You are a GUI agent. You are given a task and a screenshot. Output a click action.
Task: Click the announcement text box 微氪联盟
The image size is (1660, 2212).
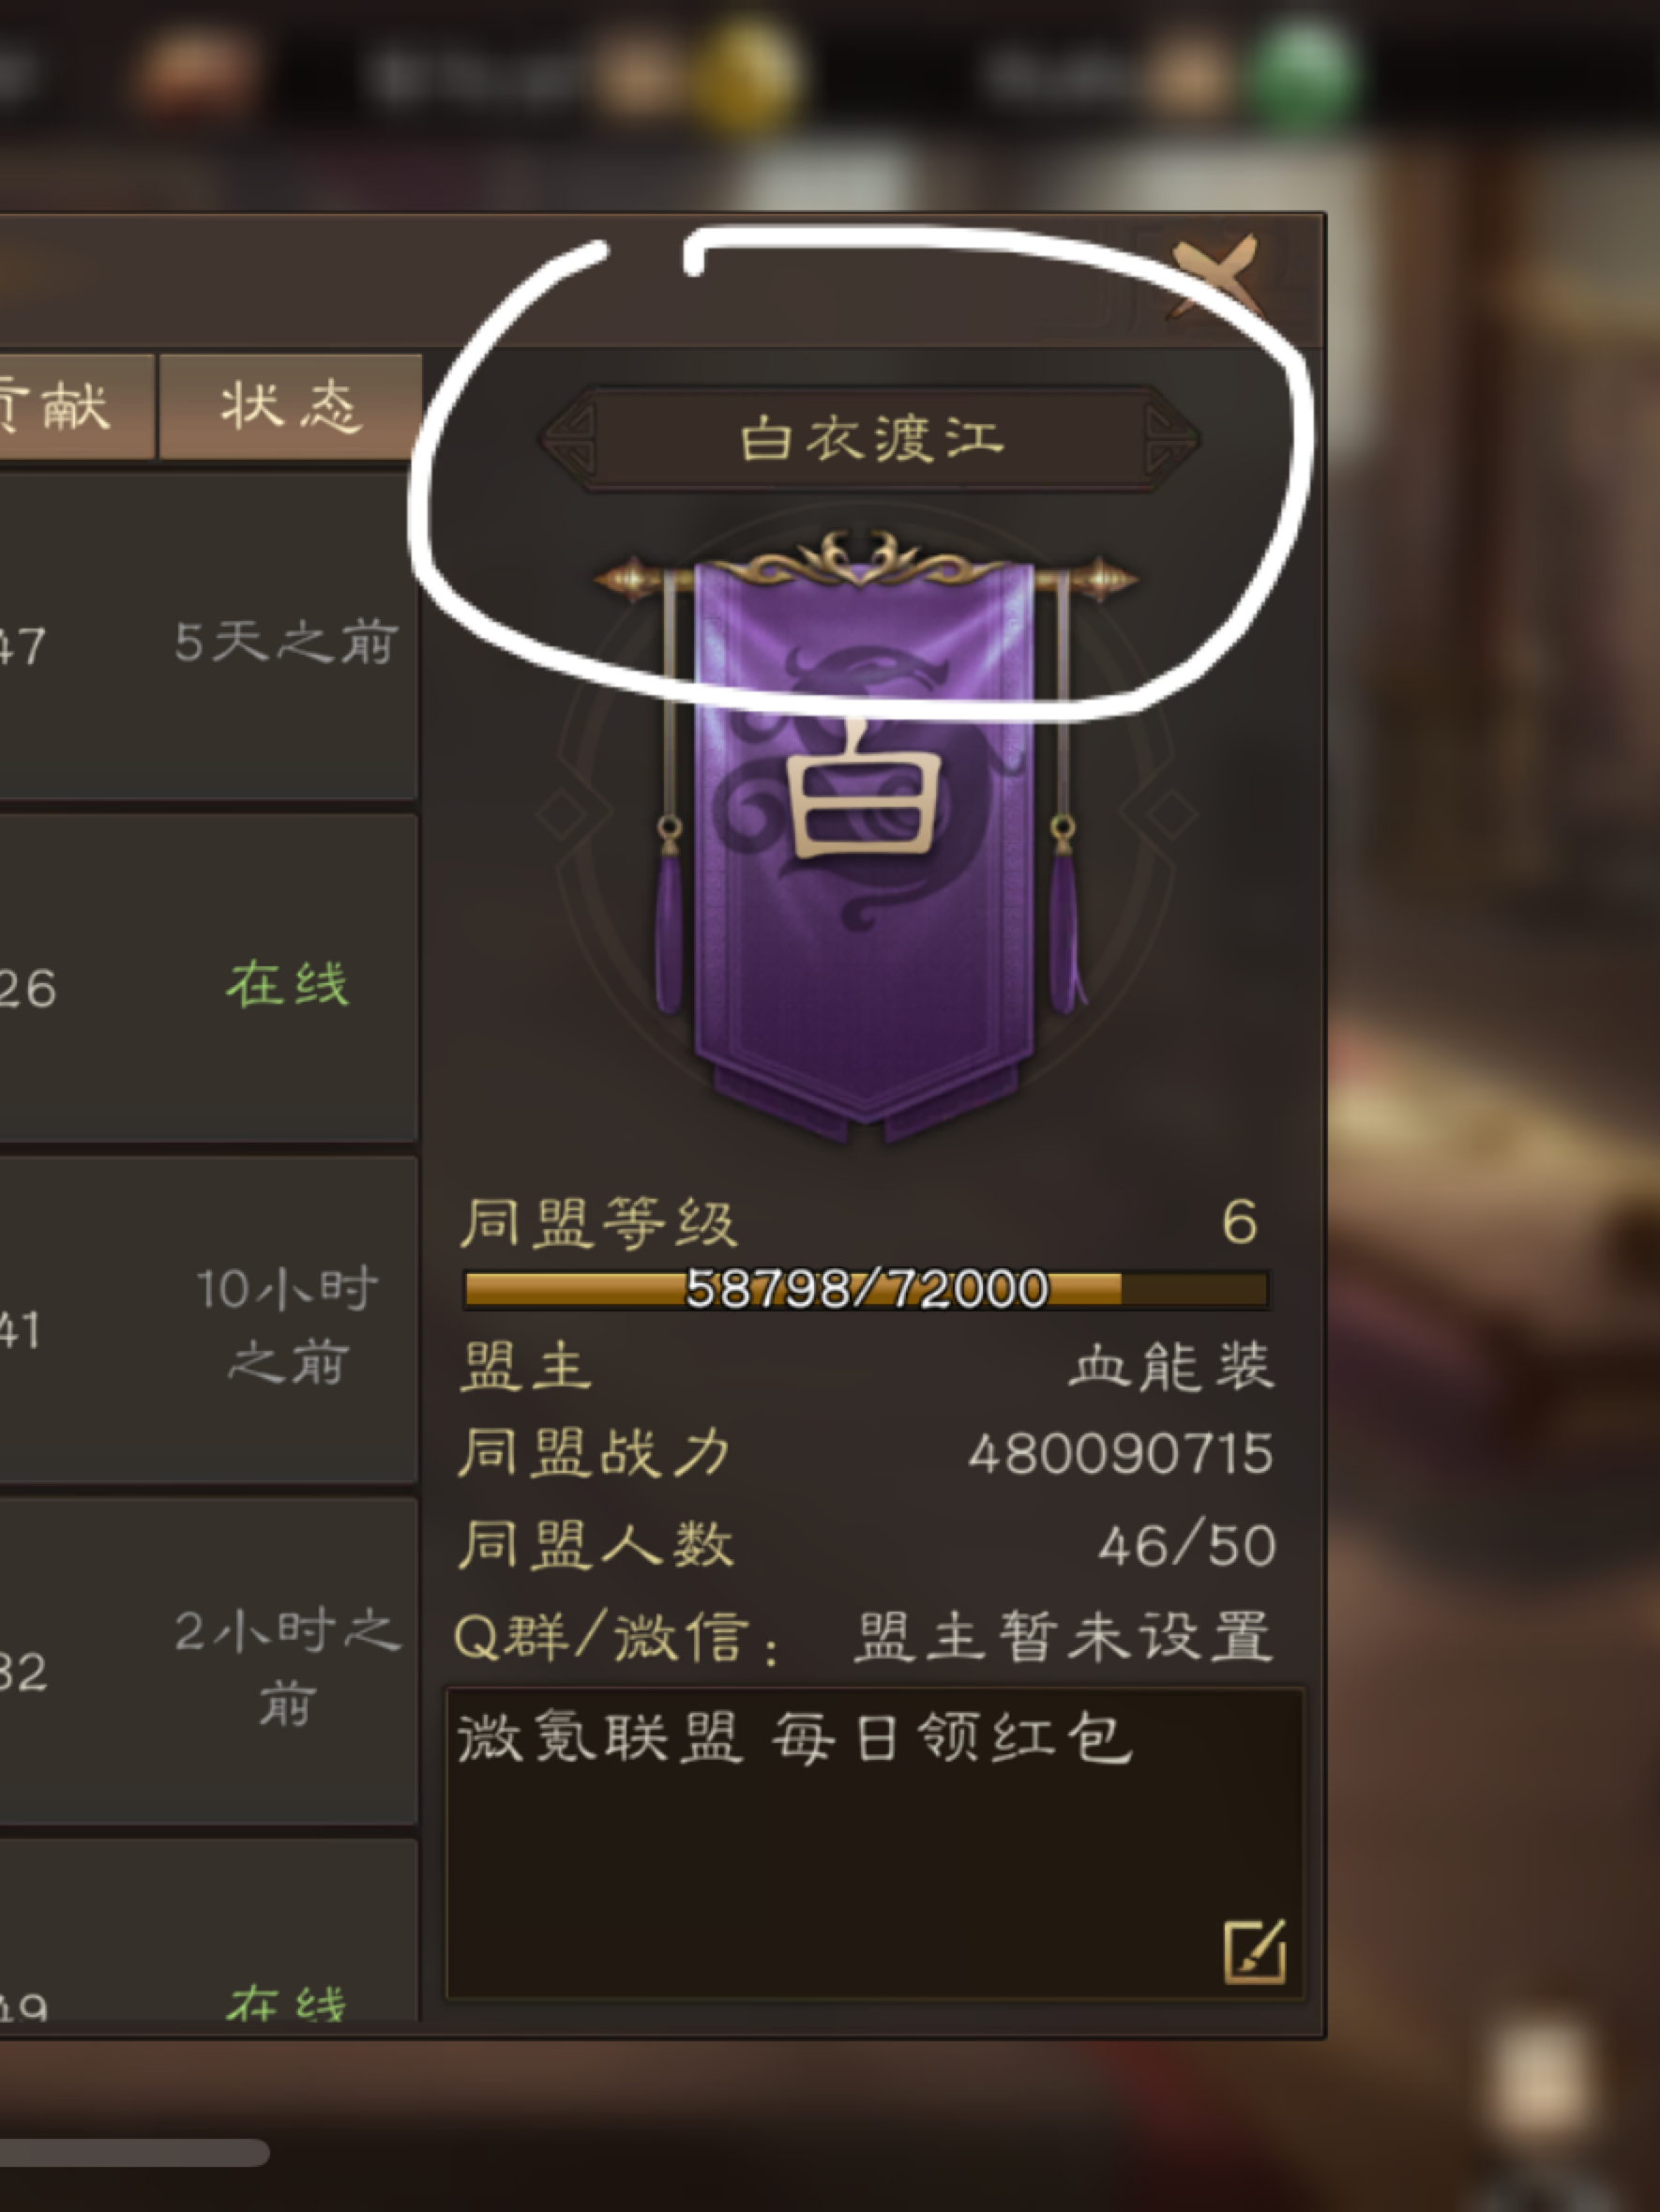pyautogui.click(x=875, y=1843)
